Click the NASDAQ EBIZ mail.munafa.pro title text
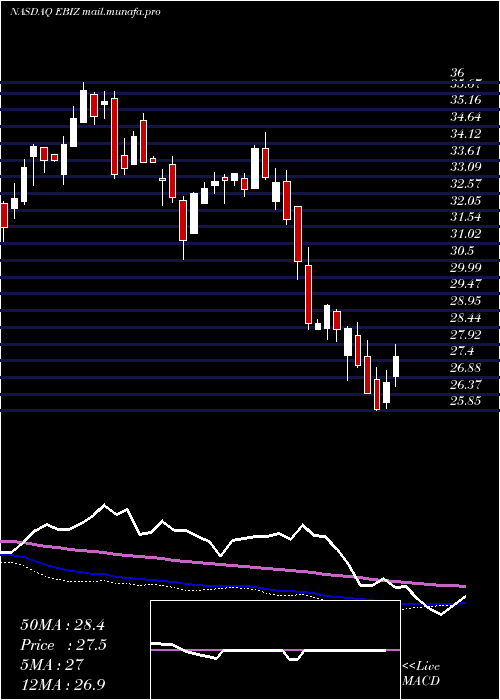The width and height of the screenshot is (500, 700). [x=85, y=12]
